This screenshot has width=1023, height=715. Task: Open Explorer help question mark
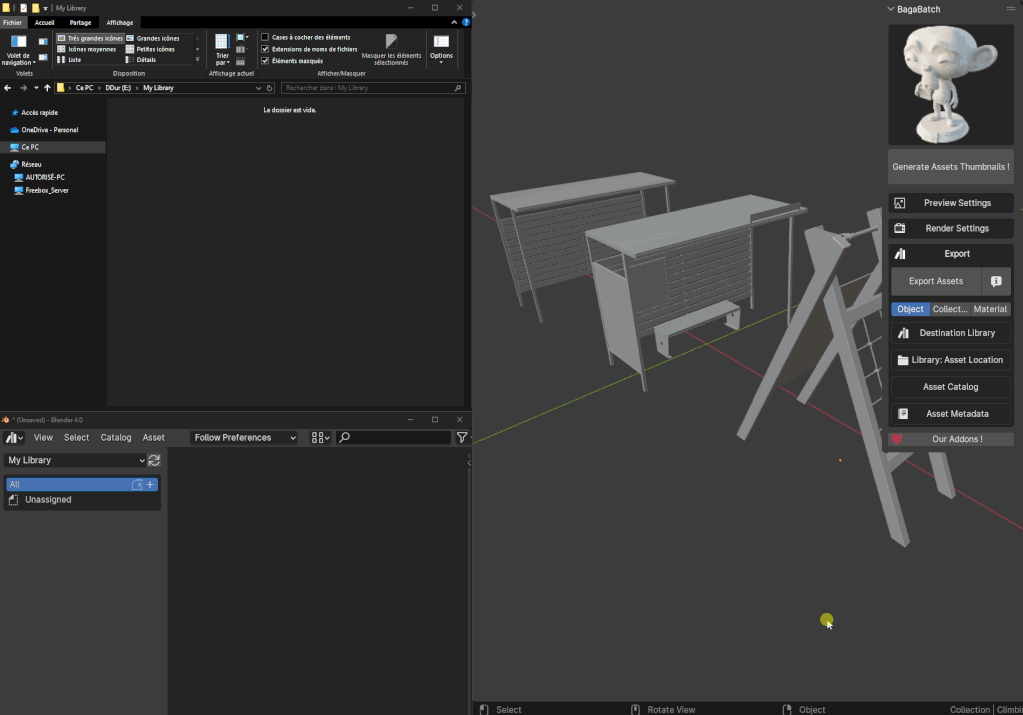[x=466, y=22]
